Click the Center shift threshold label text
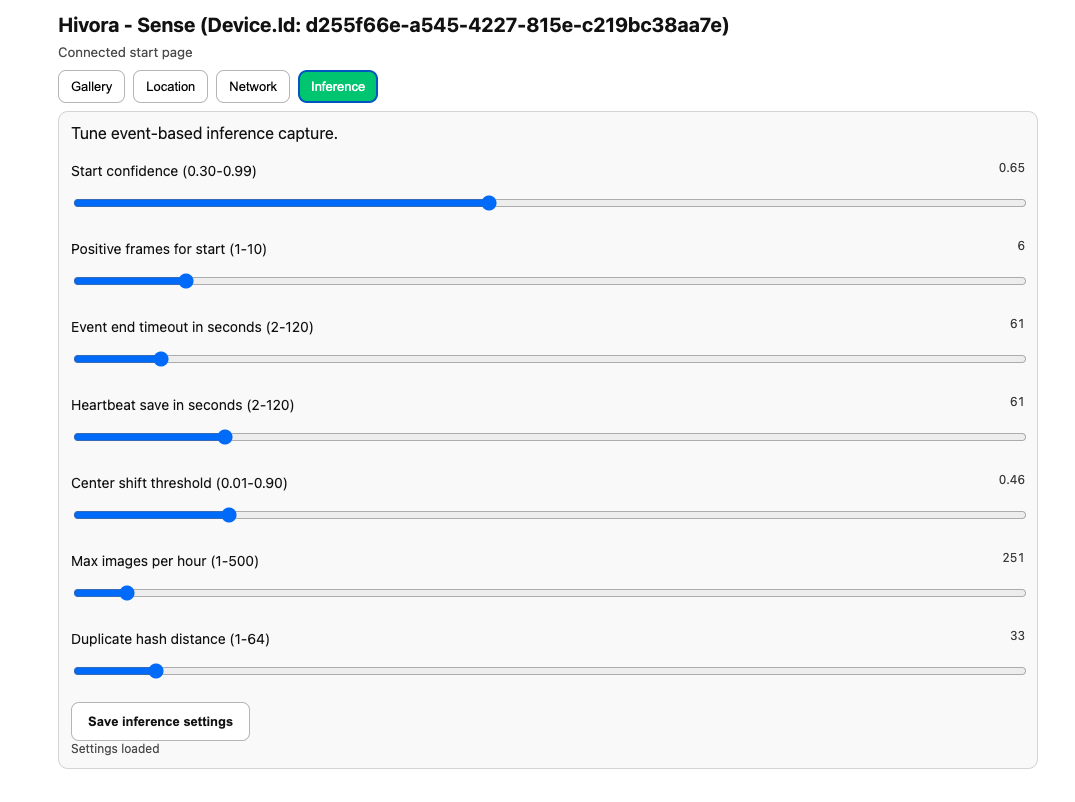 (179, 483)
